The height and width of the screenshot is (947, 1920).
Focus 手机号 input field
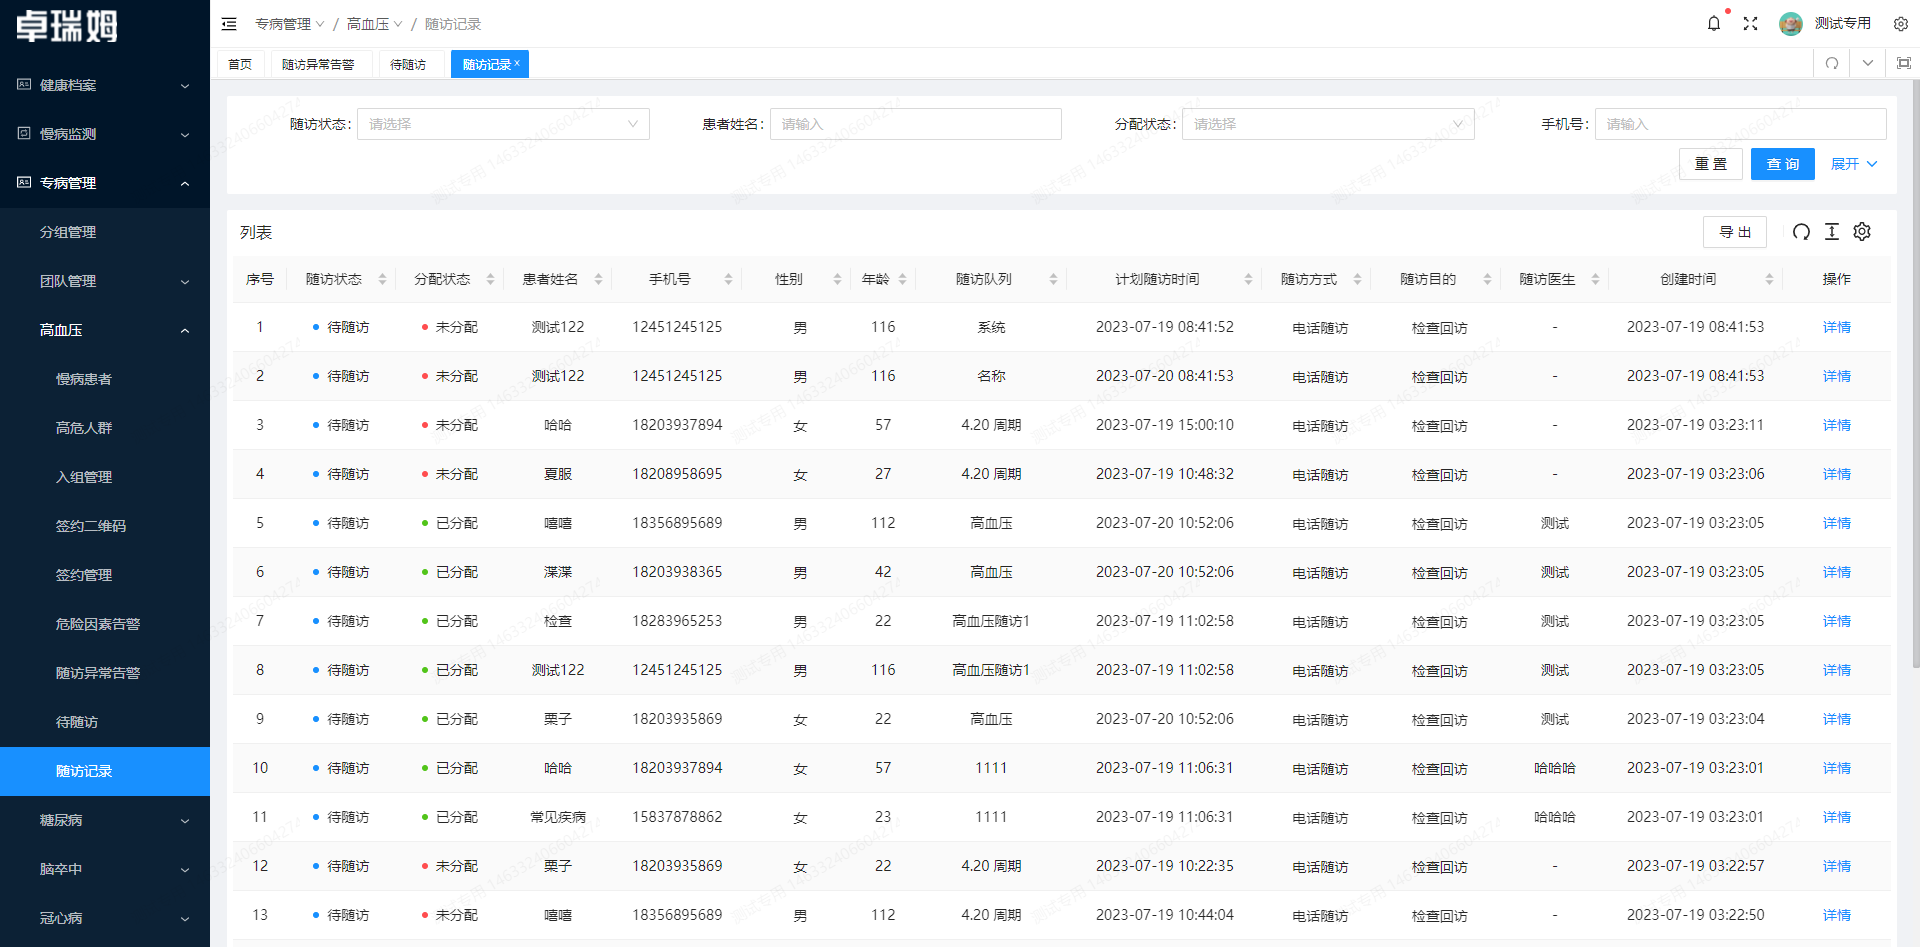click(x=1740, y=124)
